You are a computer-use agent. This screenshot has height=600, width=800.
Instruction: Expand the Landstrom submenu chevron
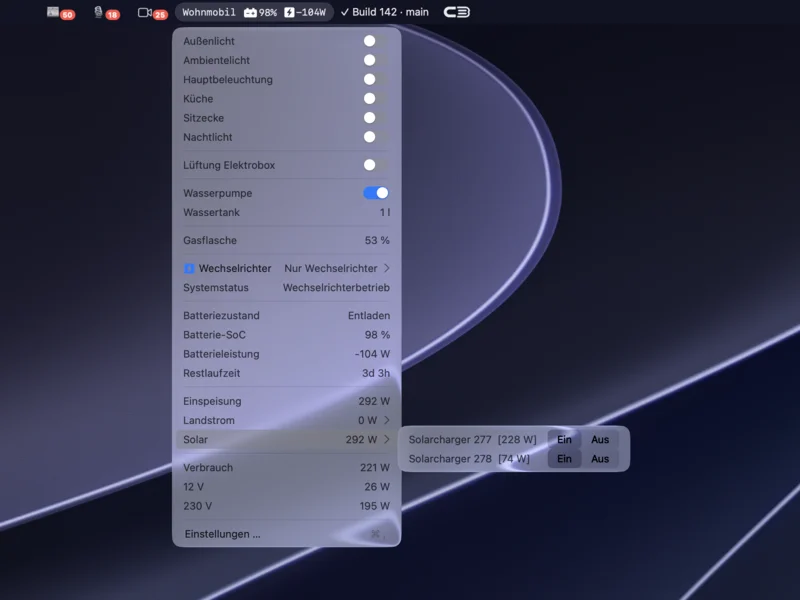[387, 420]
